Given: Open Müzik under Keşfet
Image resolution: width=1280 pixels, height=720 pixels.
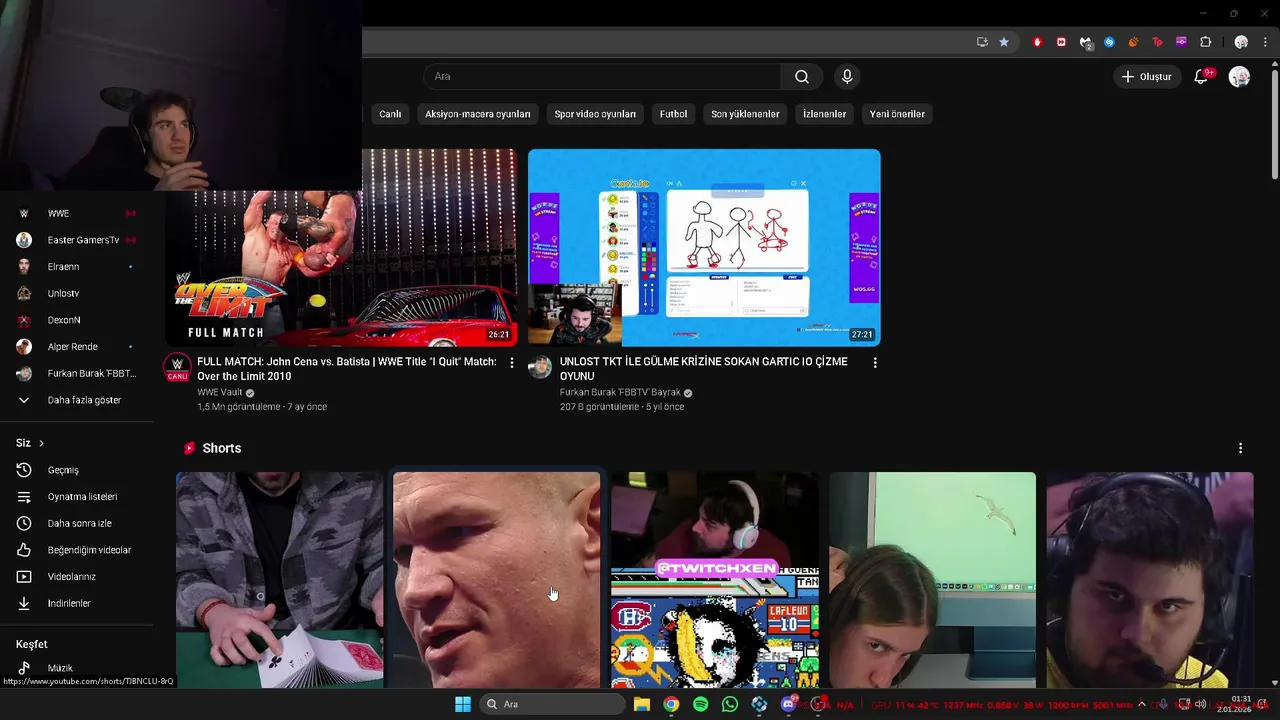Looking at the screenshot, I should click(x=78, y=668).
